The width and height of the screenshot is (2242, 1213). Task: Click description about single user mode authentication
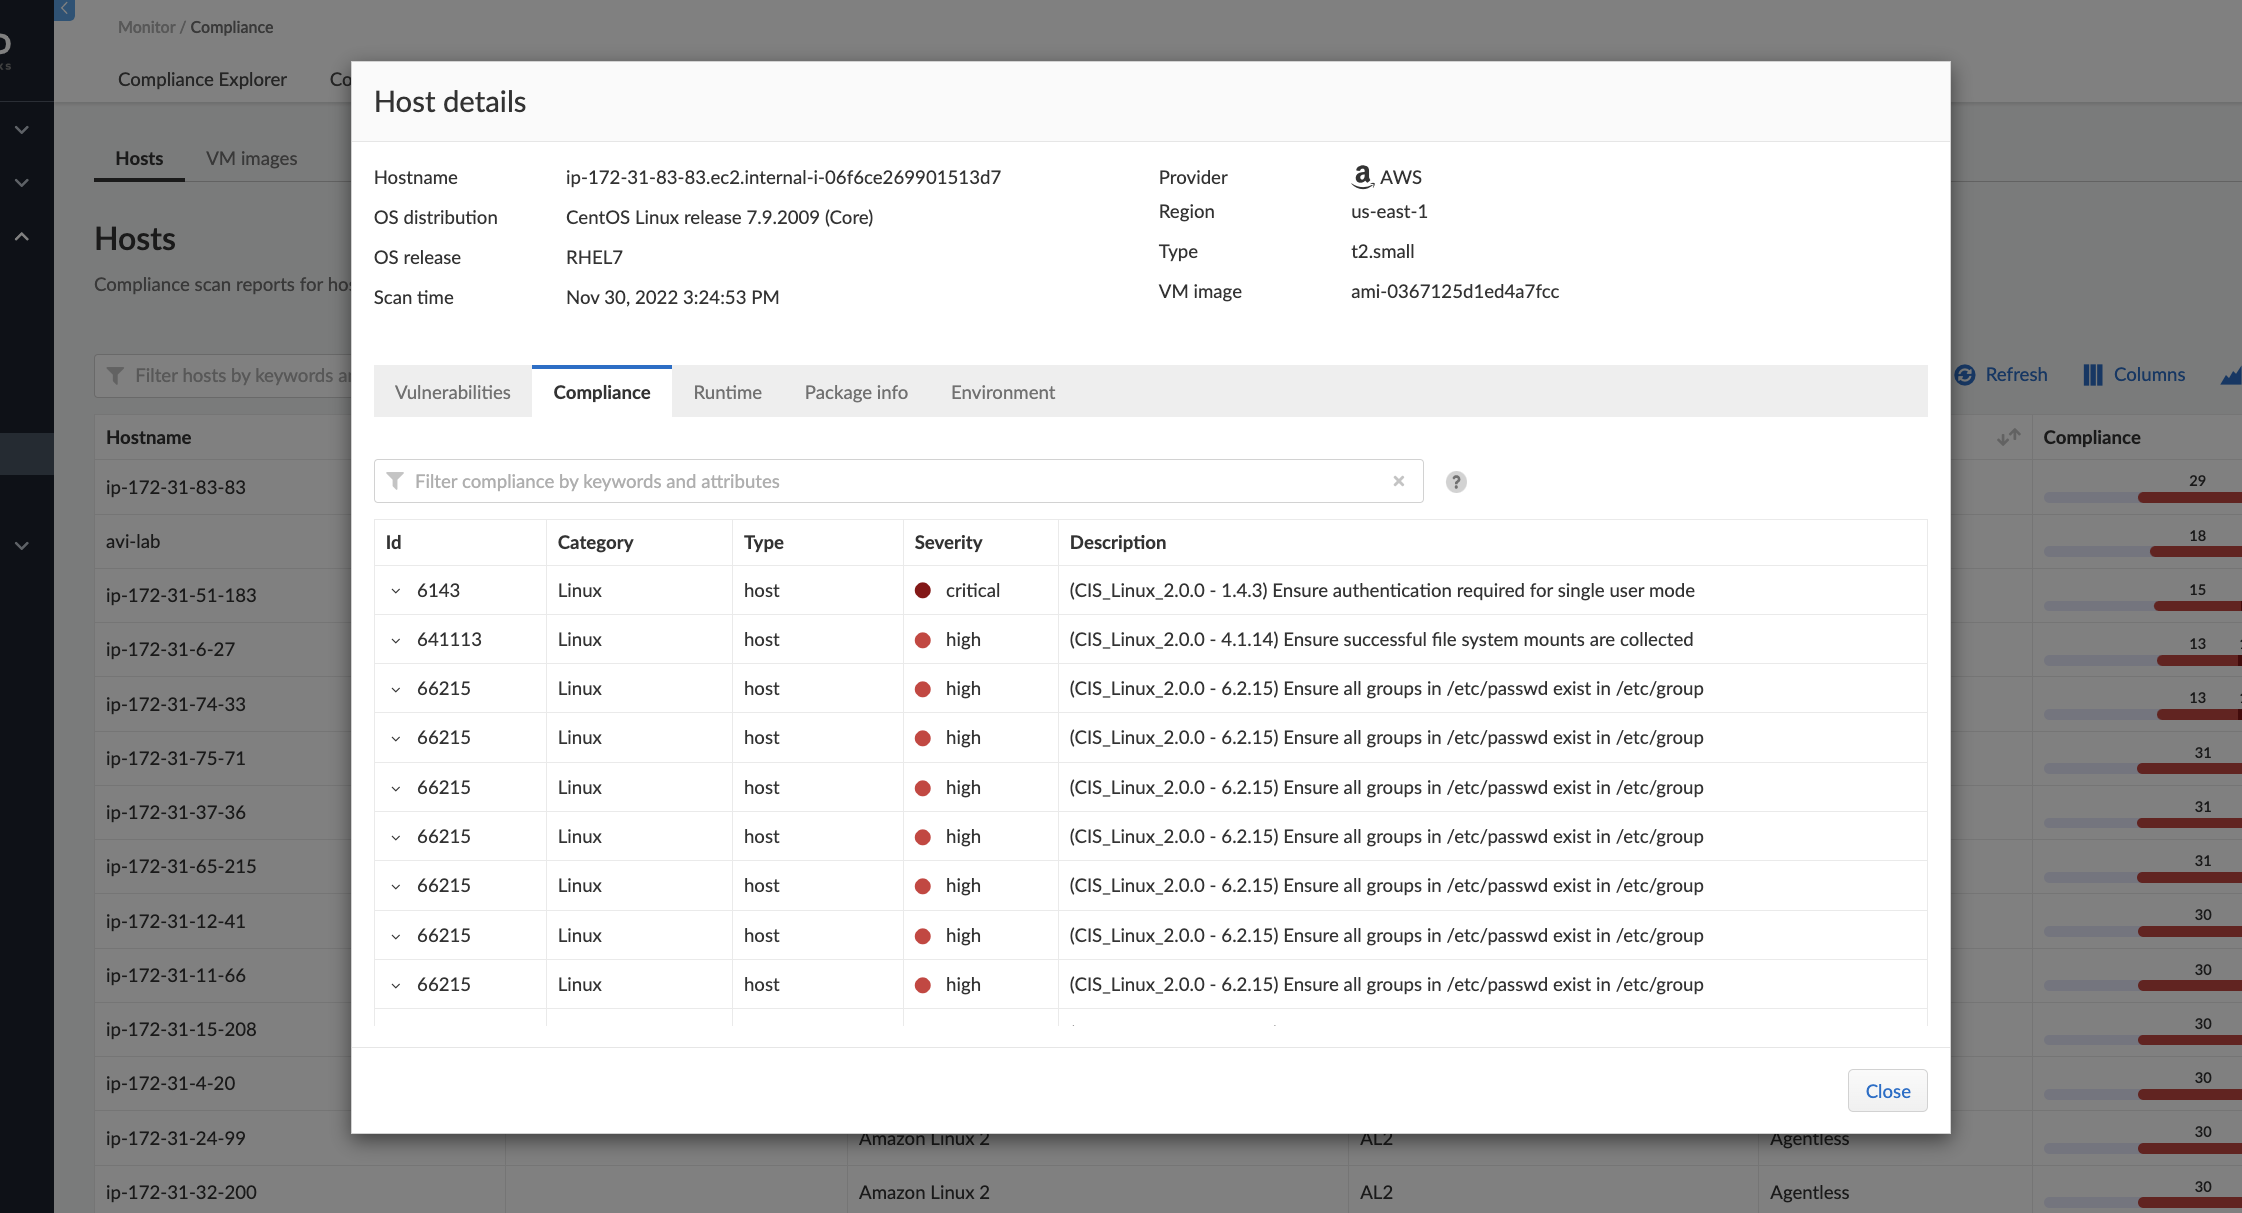1382,590
